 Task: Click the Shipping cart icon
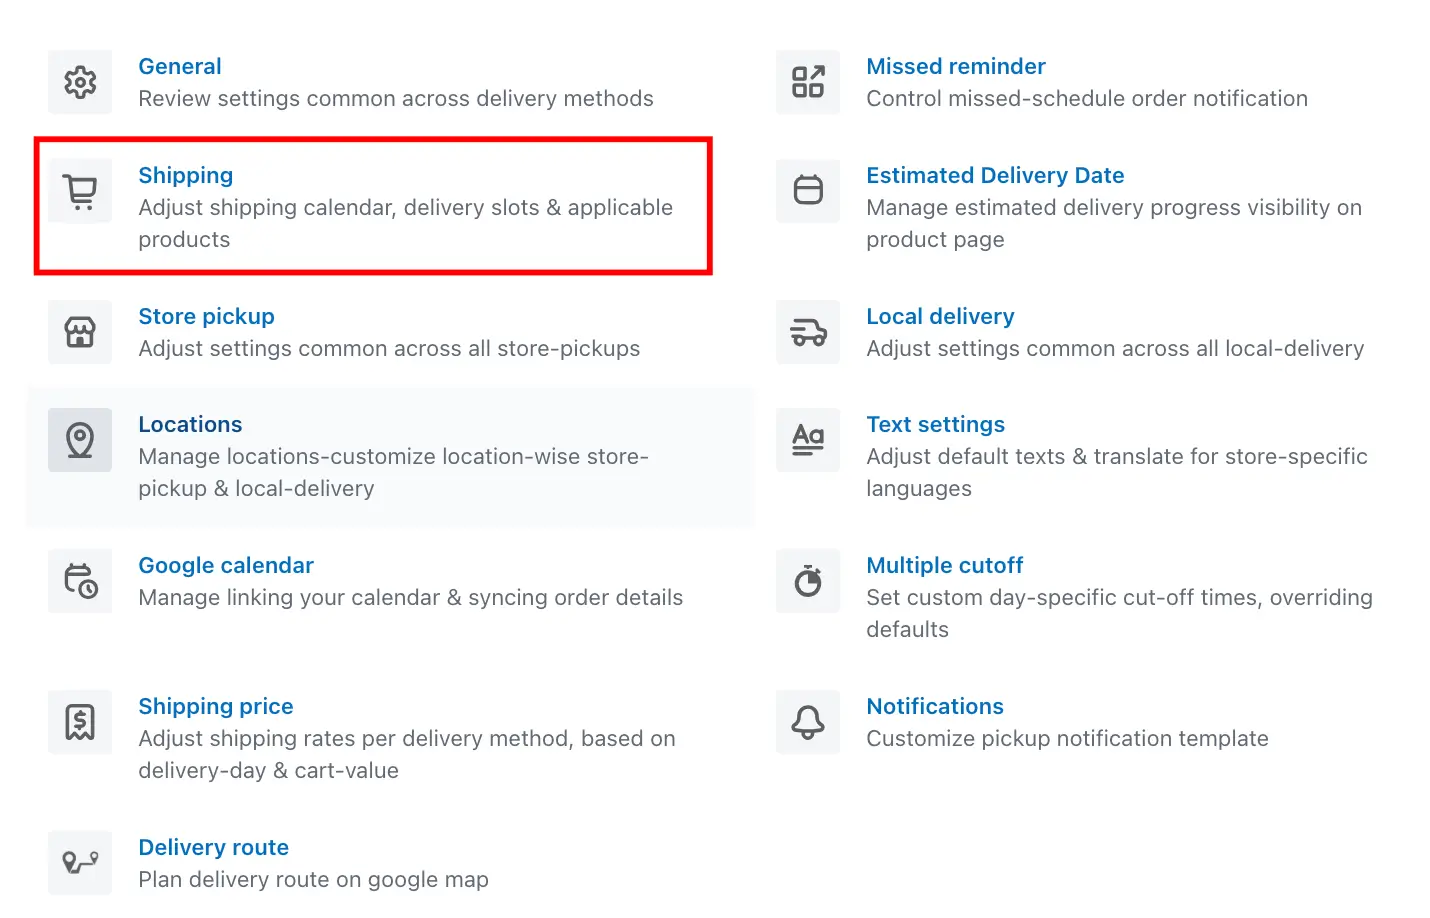point(80,191)
